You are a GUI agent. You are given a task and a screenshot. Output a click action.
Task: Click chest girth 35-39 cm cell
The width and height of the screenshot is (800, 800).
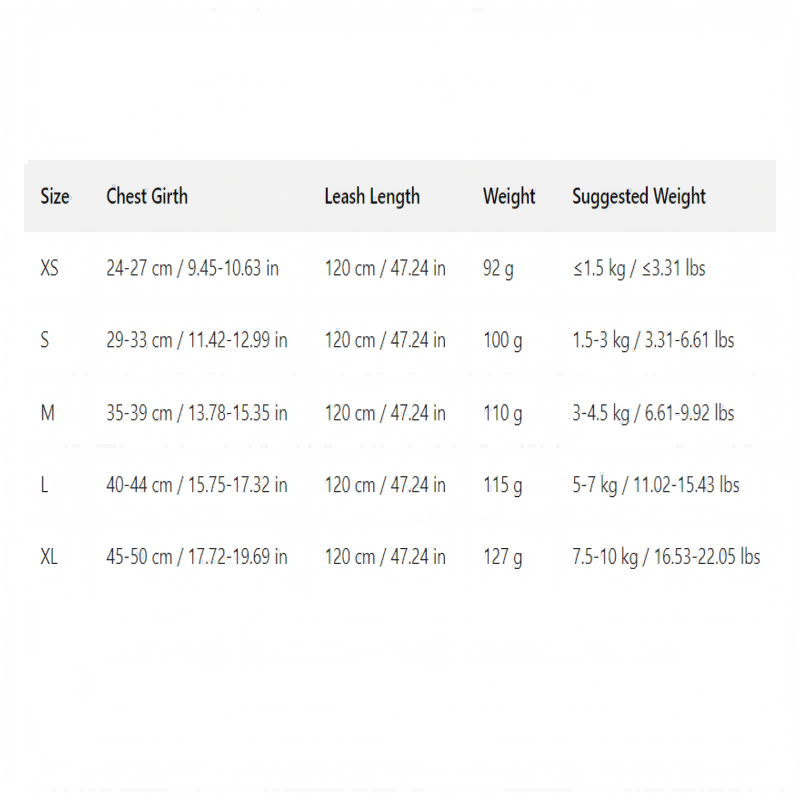[x=196, y=413]
